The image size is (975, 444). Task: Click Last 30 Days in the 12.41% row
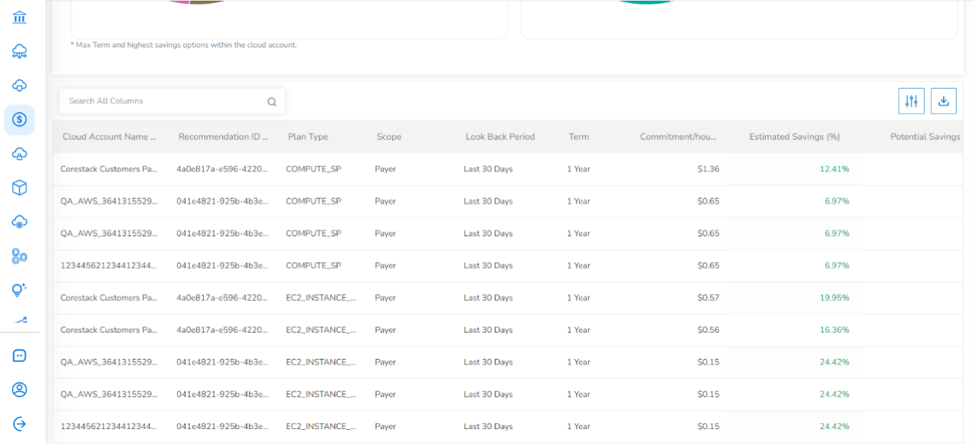tap(488, 169)
